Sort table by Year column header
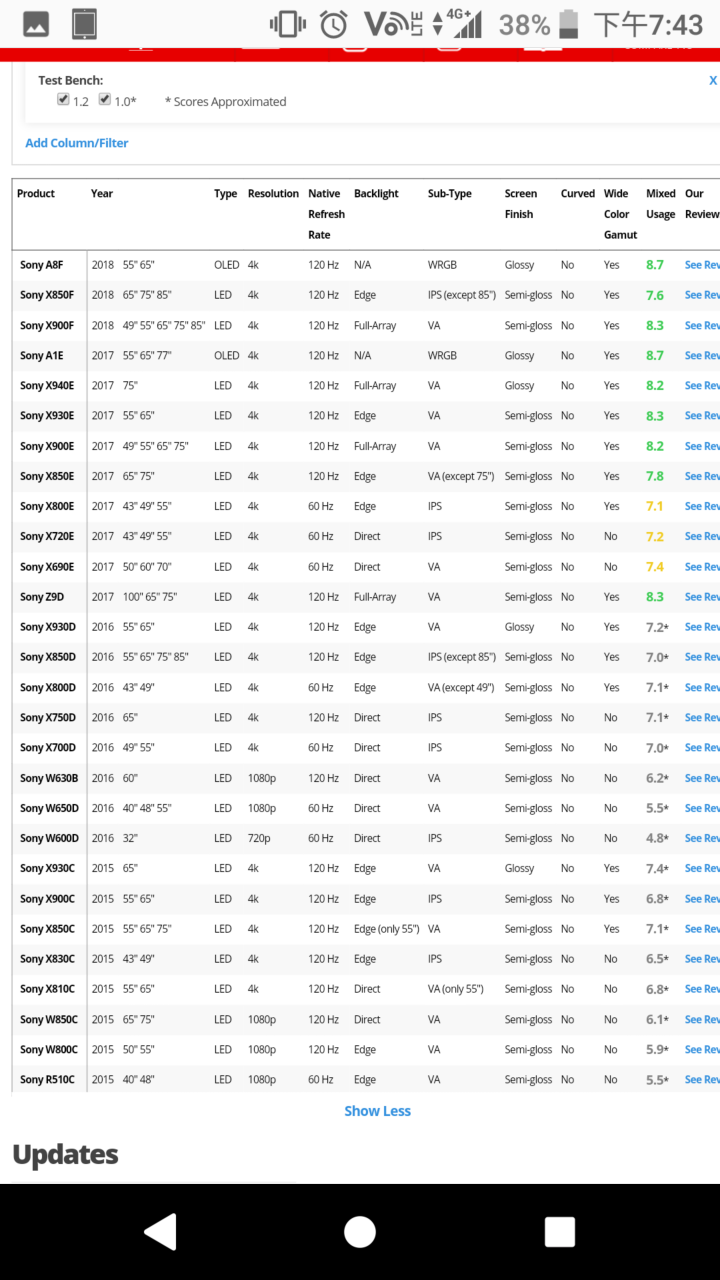Image resolution: width=720 pixels, height=1280 pixels. pos(102,194)
